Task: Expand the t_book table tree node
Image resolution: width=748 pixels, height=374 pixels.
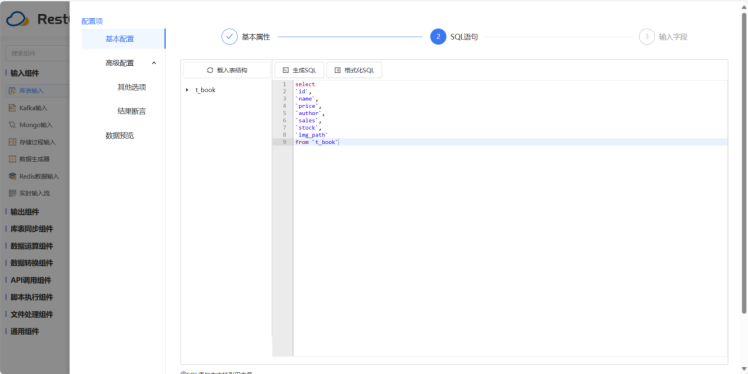Action: (x=187, y=90)
